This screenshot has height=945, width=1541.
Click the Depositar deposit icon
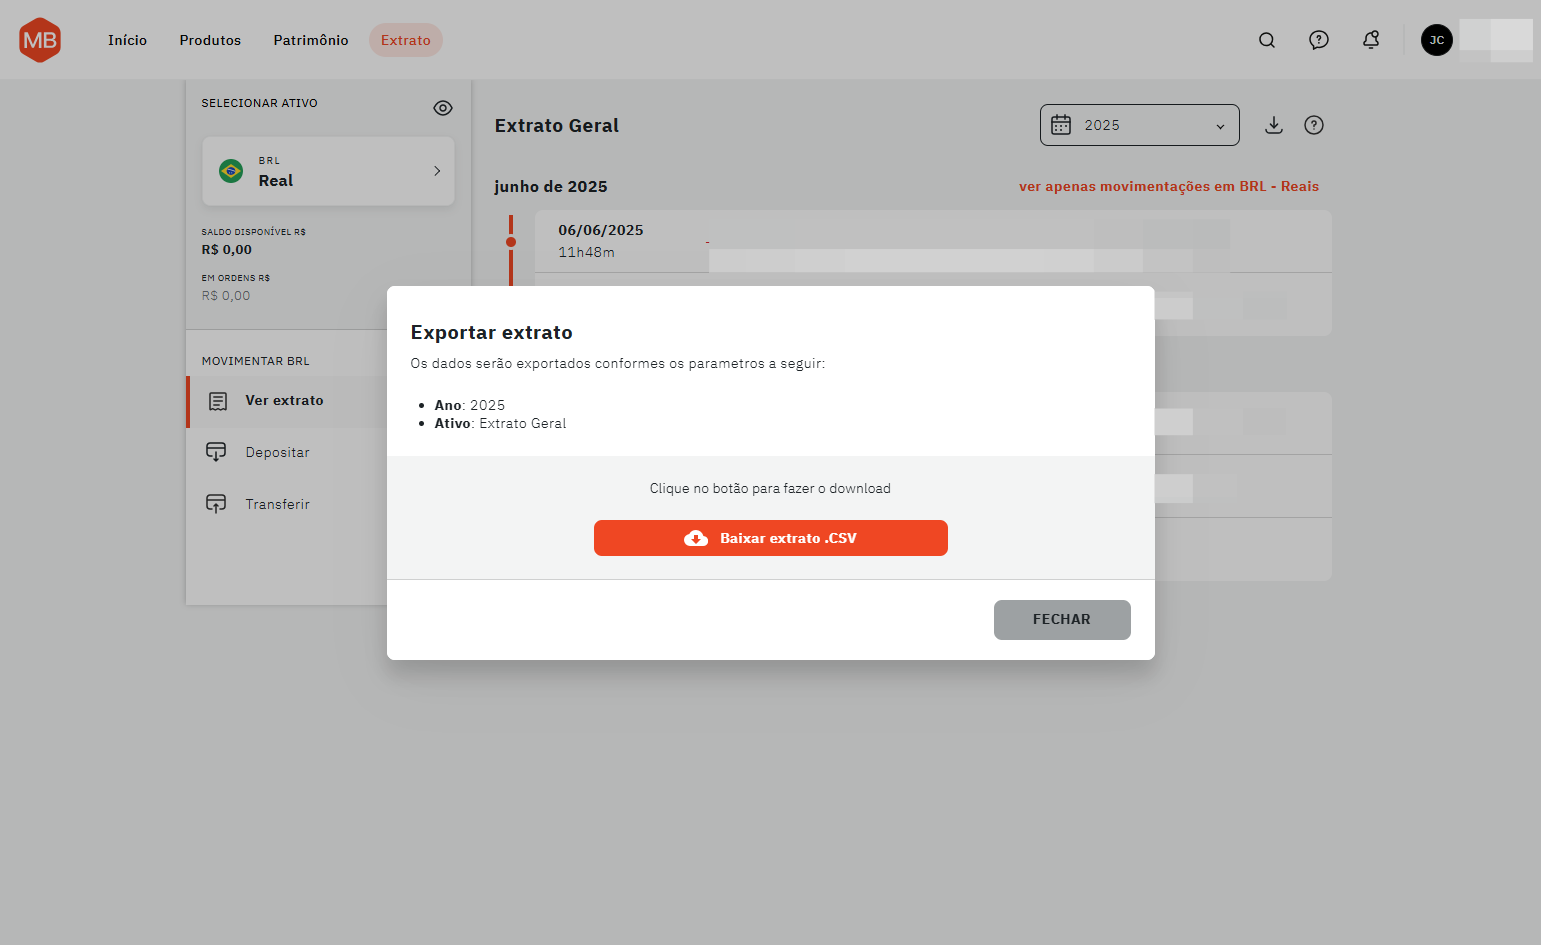coord(216,452)
